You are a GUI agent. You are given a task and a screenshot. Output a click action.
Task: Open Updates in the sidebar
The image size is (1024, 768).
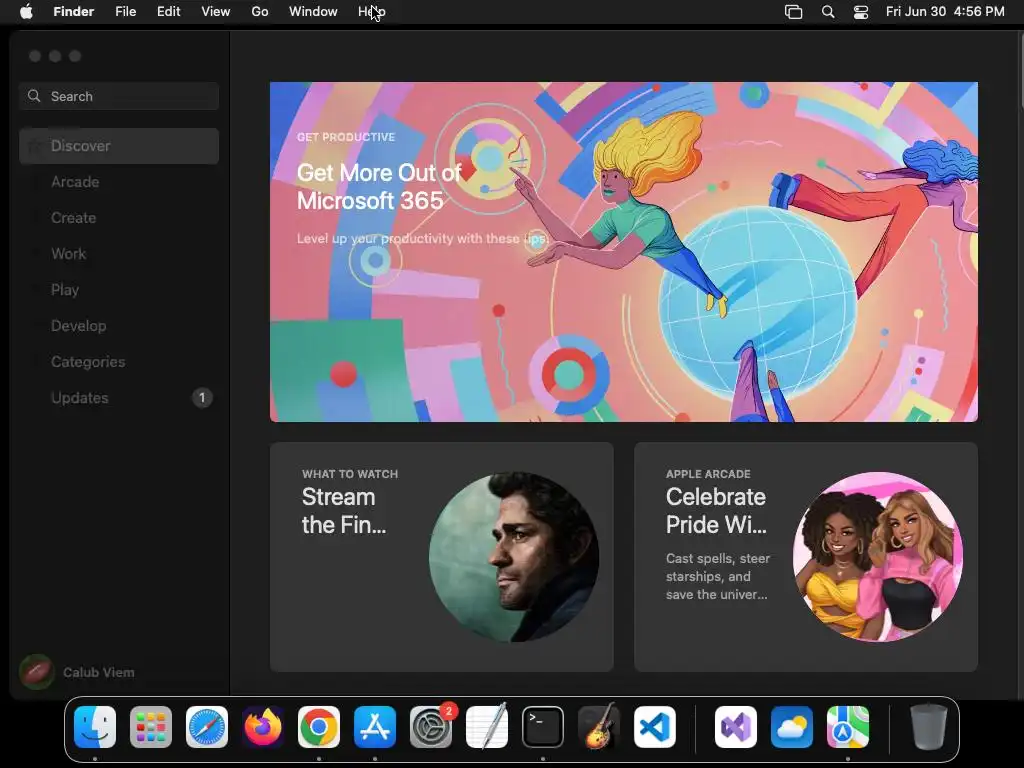click(x=119, y=398)
